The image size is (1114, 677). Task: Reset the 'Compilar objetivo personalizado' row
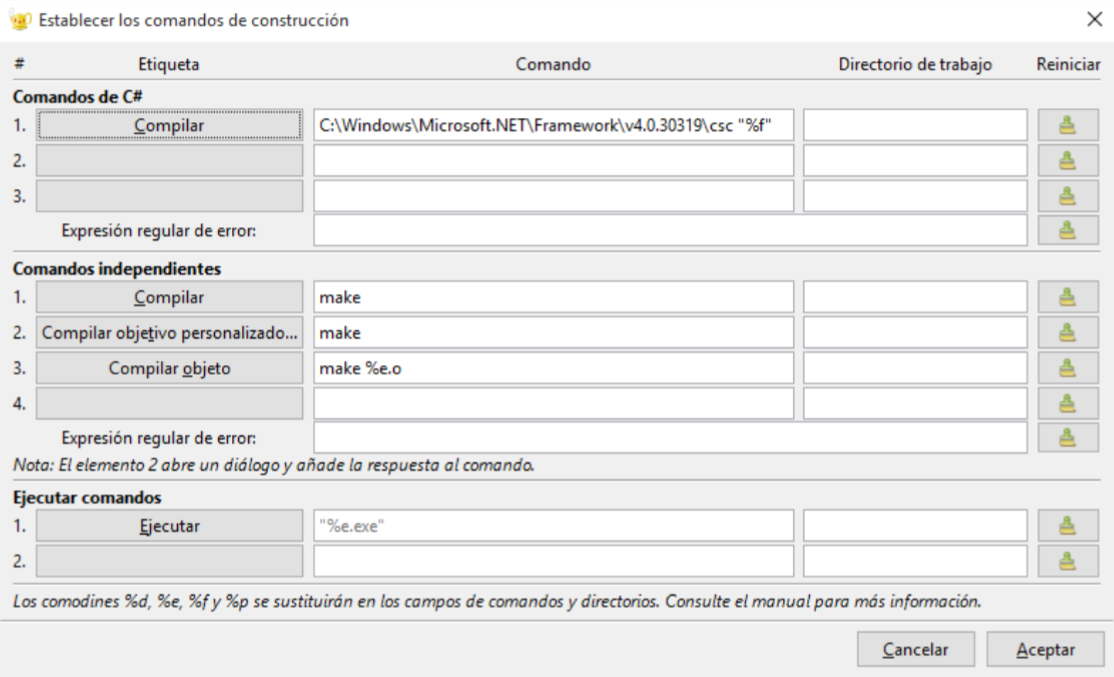click(1068, 332)
